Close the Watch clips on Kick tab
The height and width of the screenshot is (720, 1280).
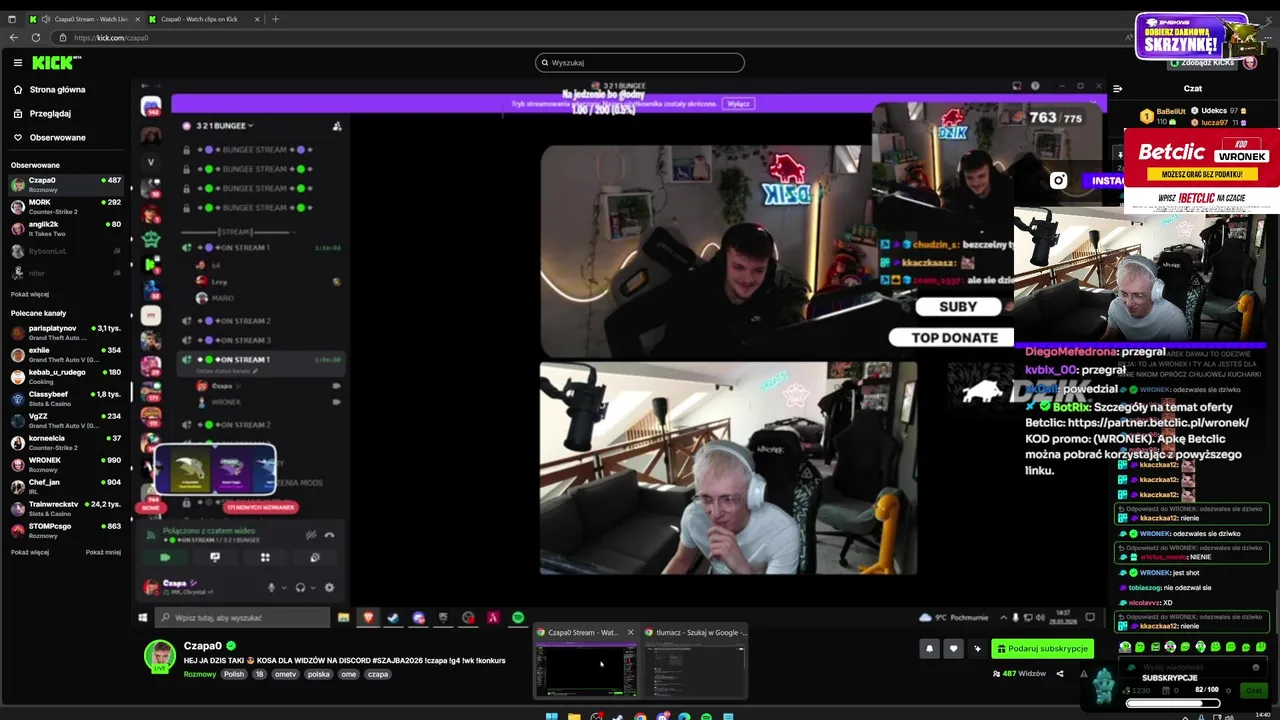click(x=256, y=19)
